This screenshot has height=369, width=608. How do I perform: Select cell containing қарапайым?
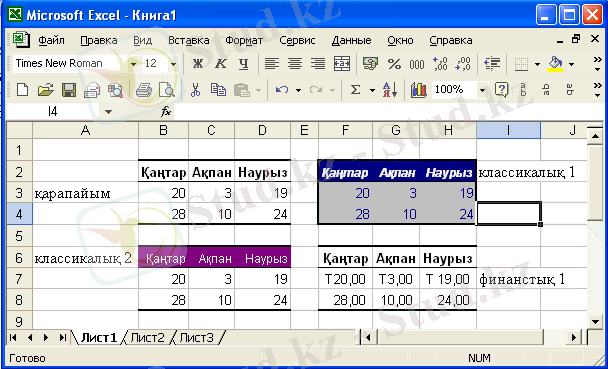(x=85, y=193)
